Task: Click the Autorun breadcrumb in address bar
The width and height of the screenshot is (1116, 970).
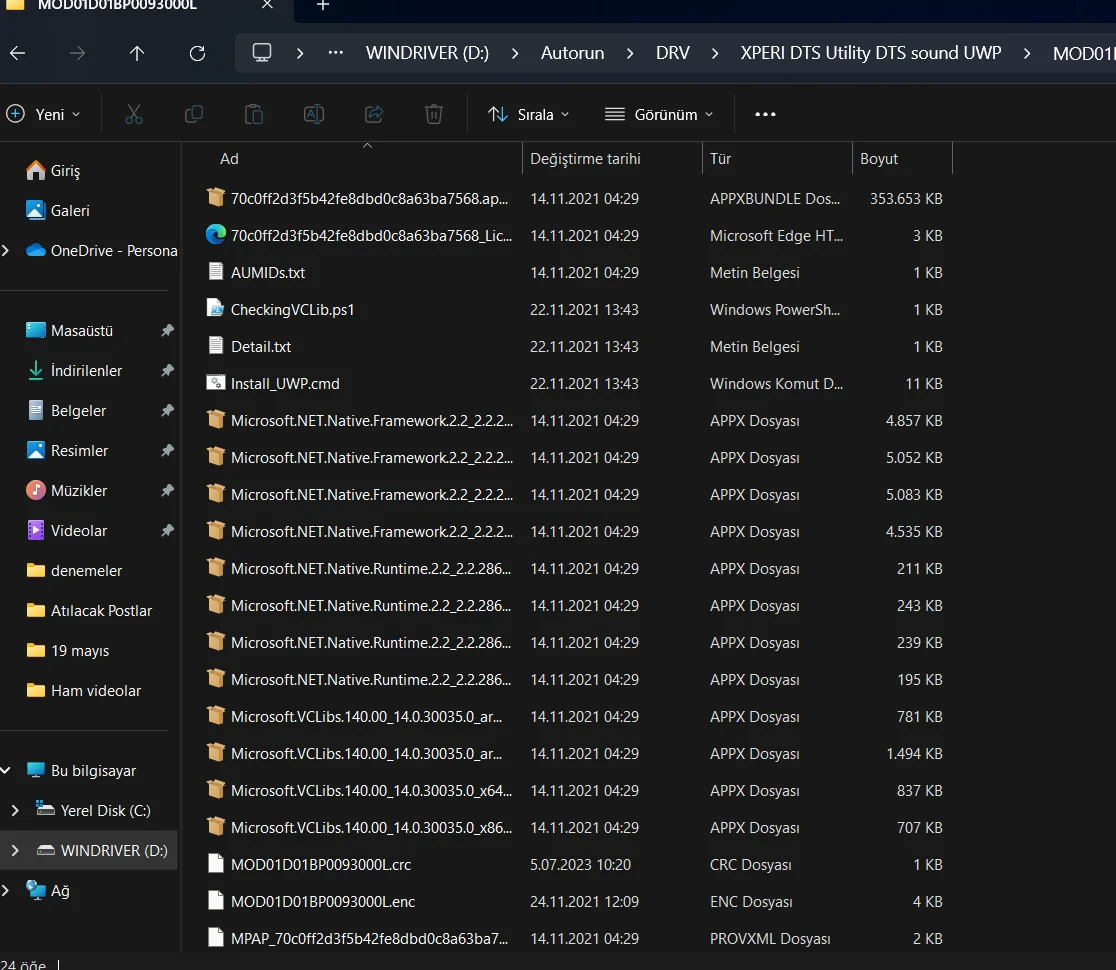Action: coord(572,53)
